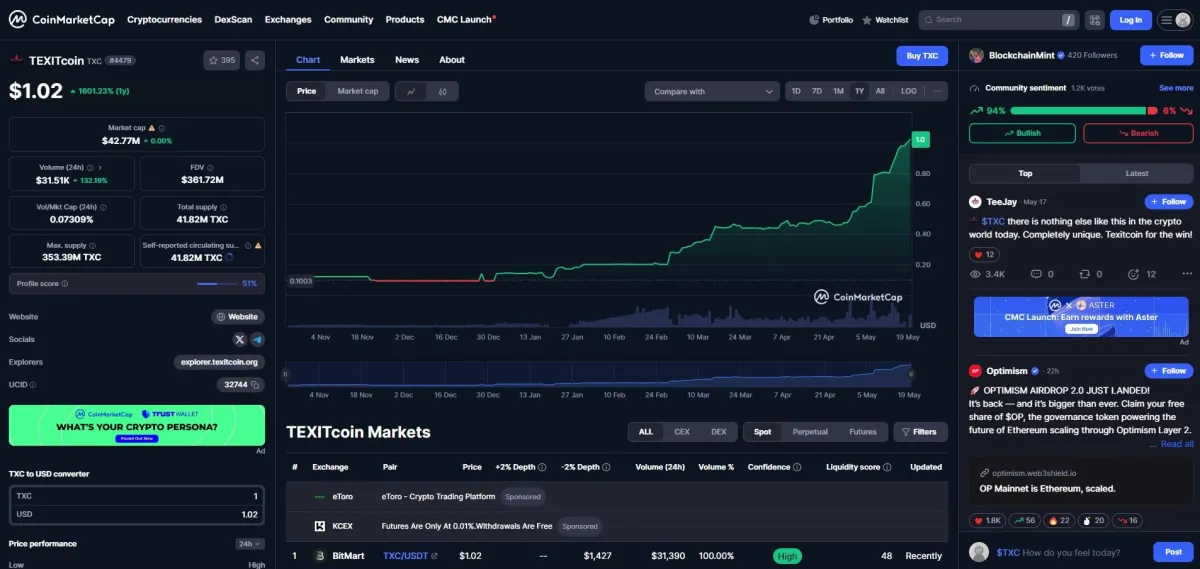Filter markets by CEX
The width and height of the screenshot is (1200, 569).
click(x=682, y=432)
